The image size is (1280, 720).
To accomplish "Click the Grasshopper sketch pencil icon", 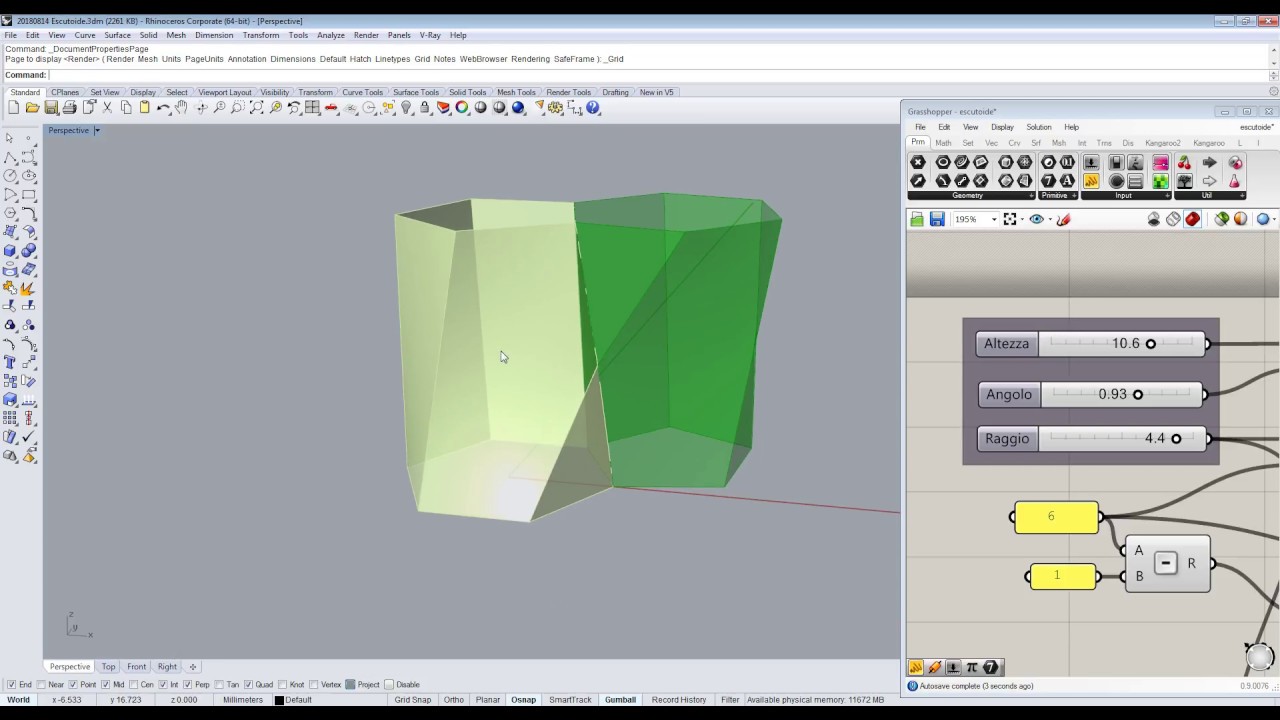I will pyautogui.click(x=1063, y=219).
